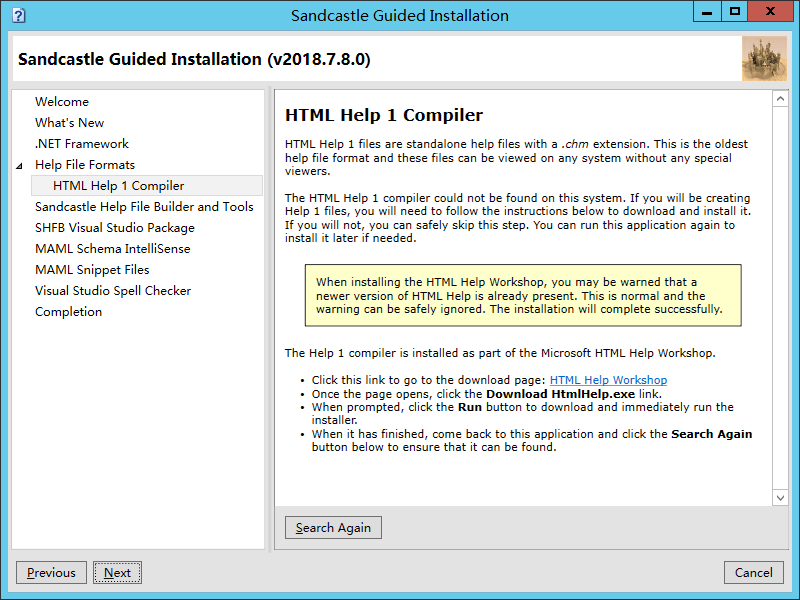800x600 pixels.
Task: Click the HTML Help 1 Compiler heading
Action: (384, 115)
